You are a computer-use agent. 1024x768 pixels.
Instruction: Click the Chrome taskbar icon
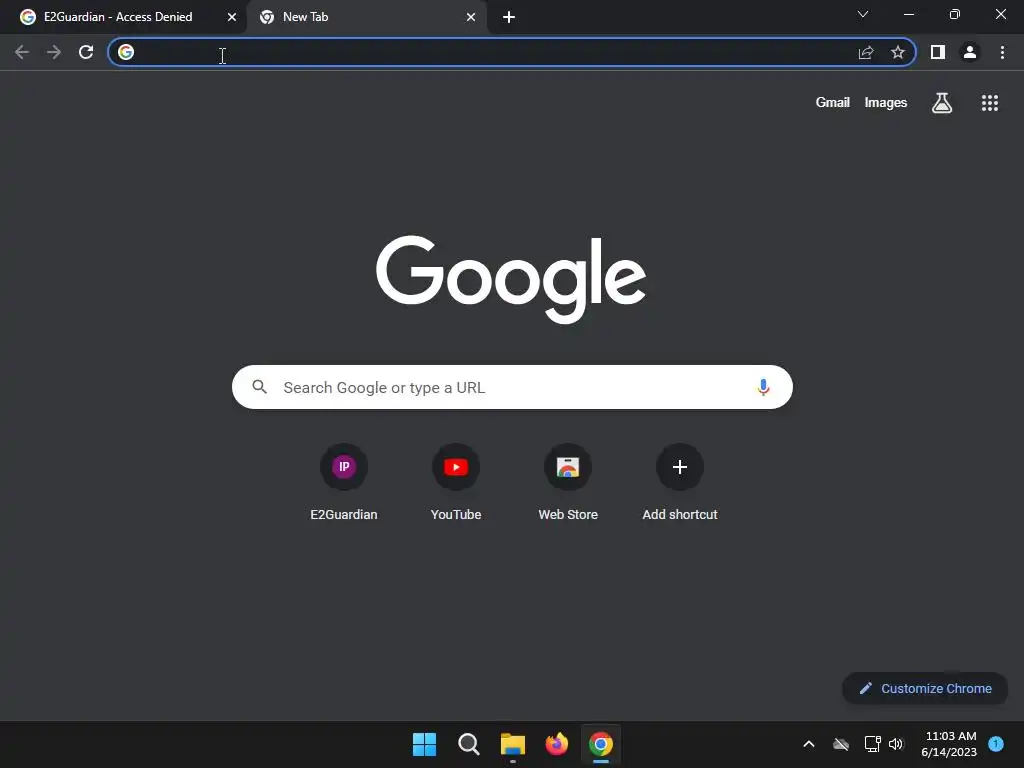[x=601, y=744]
